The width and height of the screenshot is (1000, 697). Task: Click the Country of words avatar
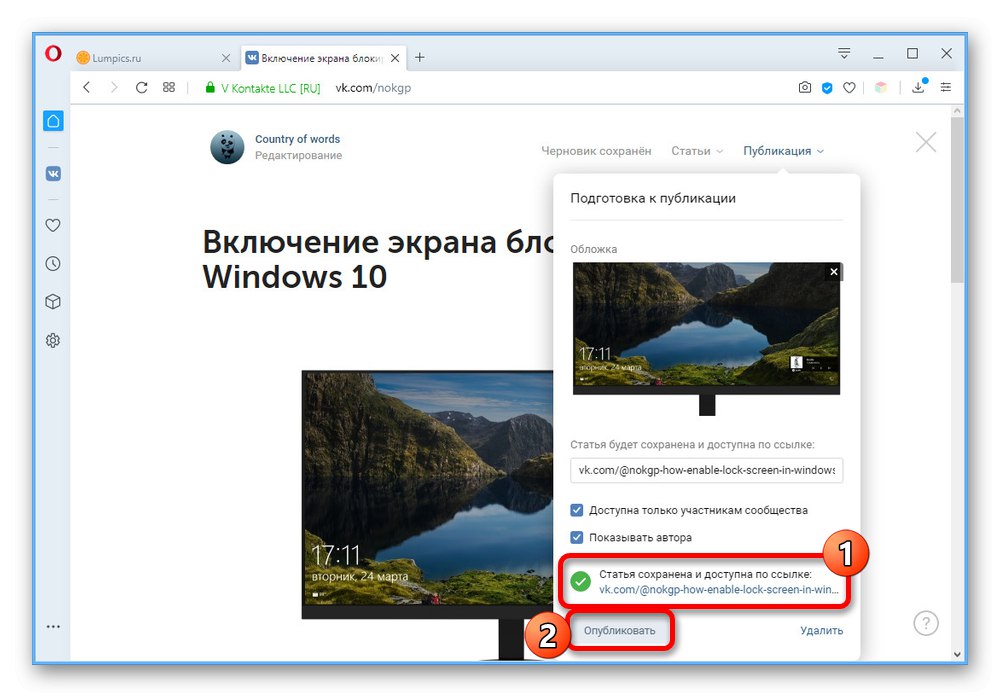click(x=227, y=147)
